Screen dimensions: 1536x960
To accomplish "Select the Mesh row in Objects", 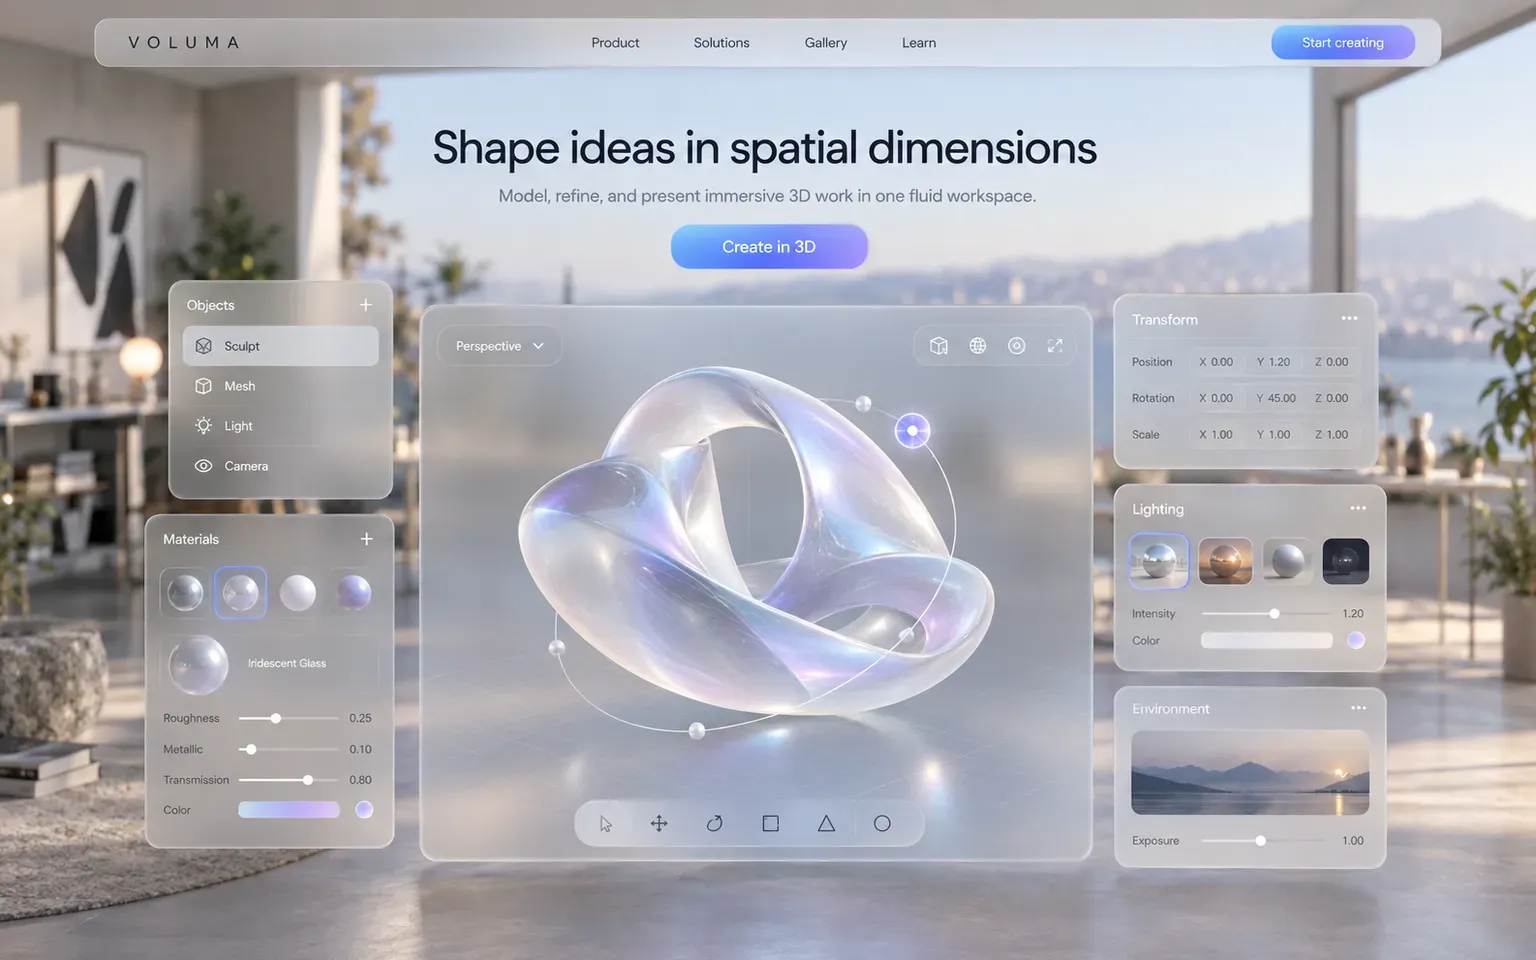I will (x=281, y=386).
